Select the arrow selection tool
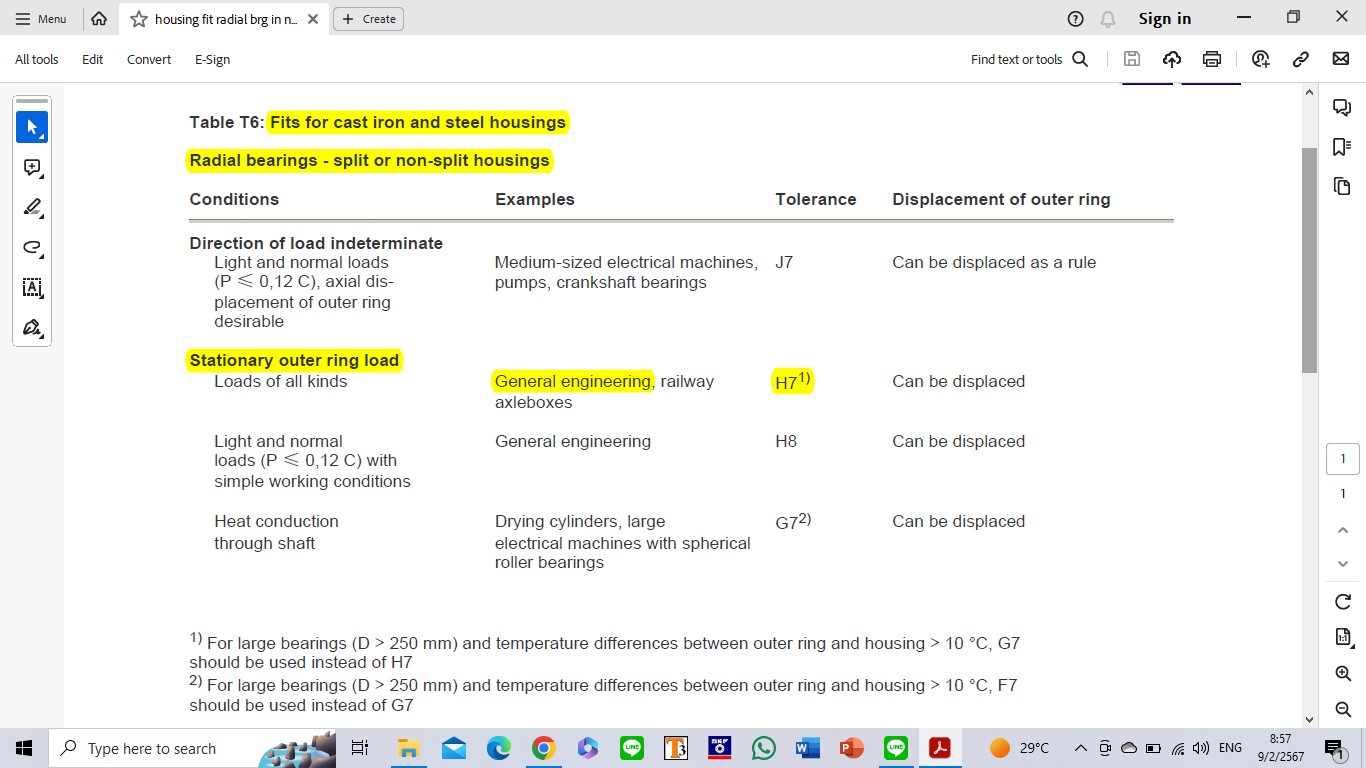Image resolution: width=1366 pixels, height=768 pixels. 32,127
